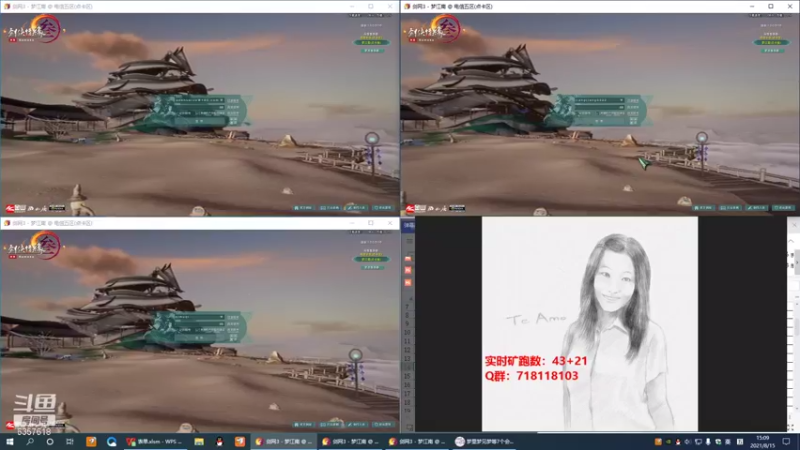Open taskbar Search magnifier
Image resolution: width=800 pixels, height=450 pixels.
tap(30, 442)
